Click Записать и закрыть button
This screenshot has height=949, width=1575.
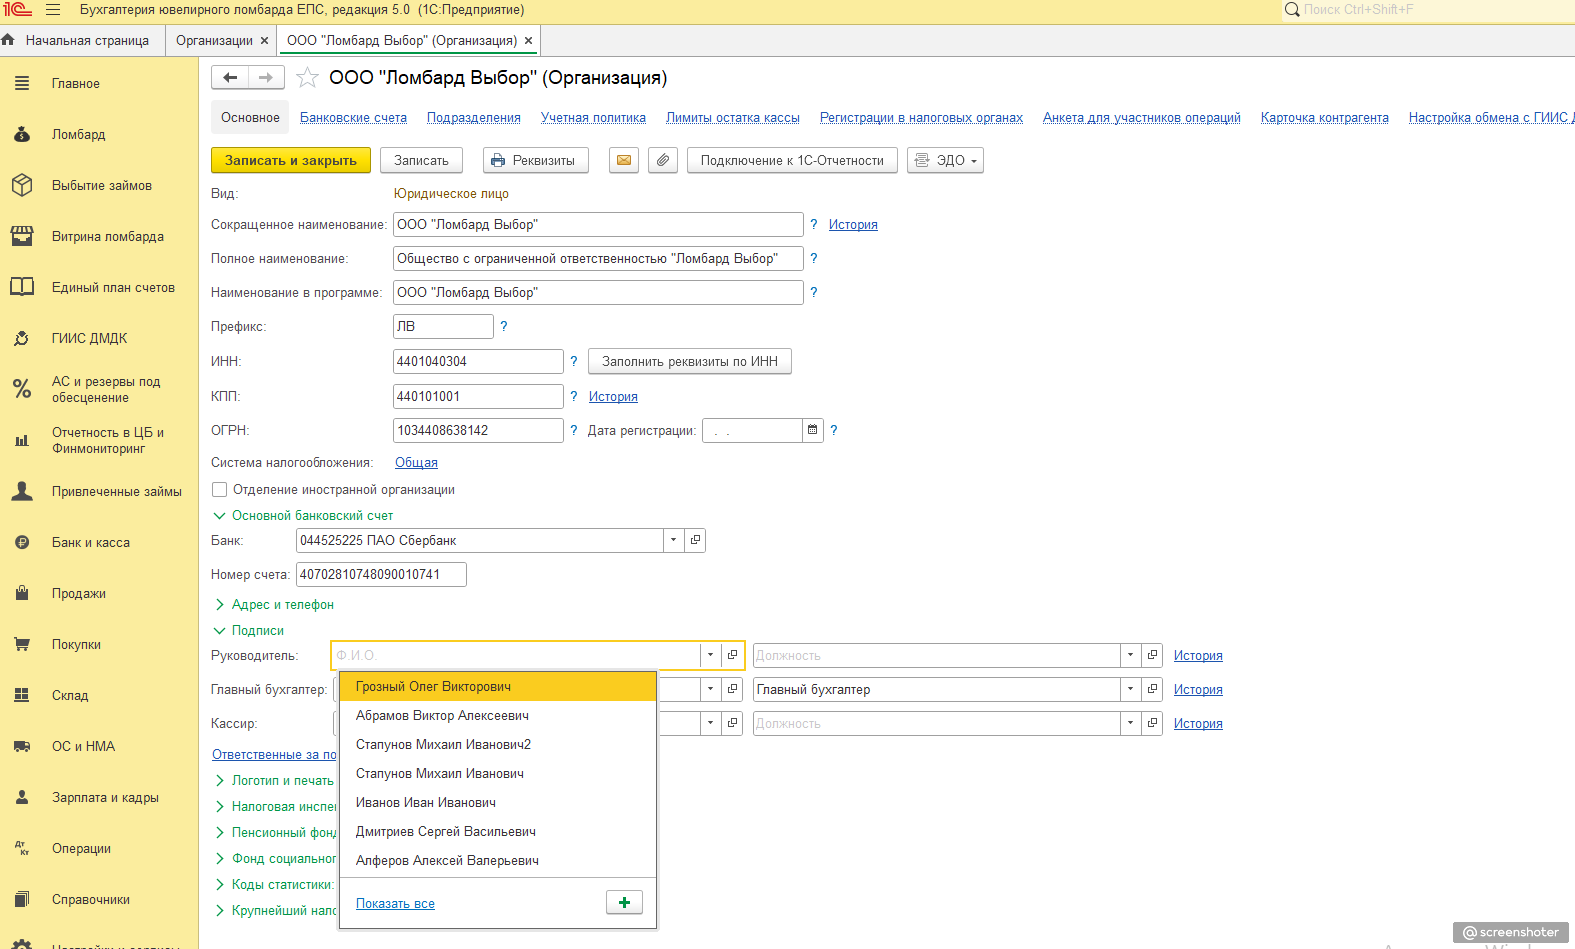[x=291, y=161]
